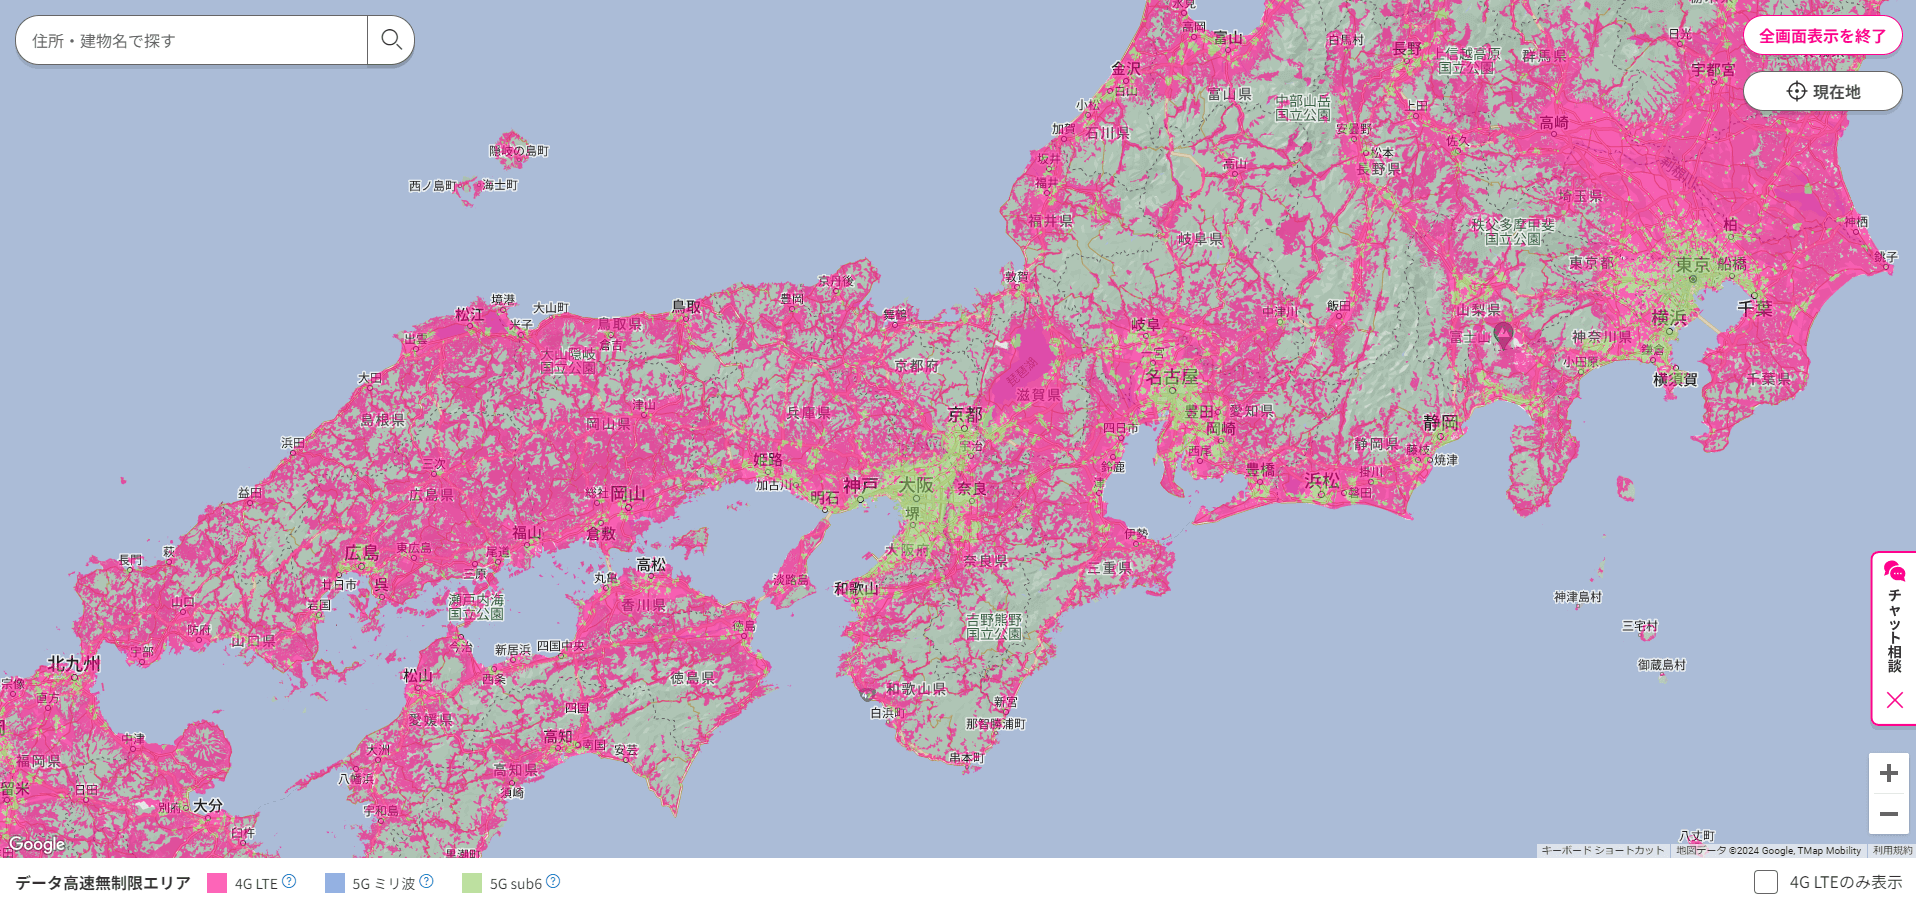
Task: Click the 静岡 city label
Action: point(1440,423)
